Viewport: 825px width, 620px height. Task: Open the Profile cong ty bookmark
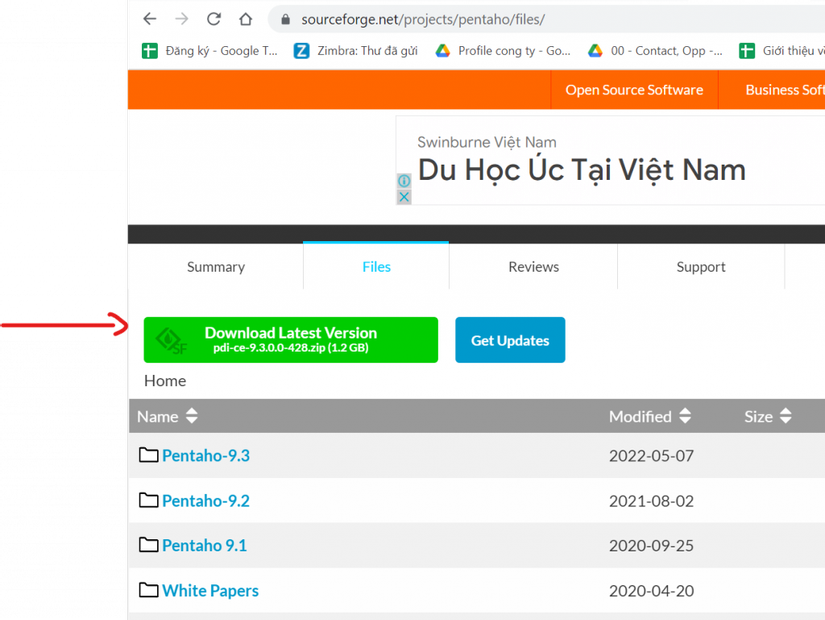pyautogui.click(x=502, y=51)
